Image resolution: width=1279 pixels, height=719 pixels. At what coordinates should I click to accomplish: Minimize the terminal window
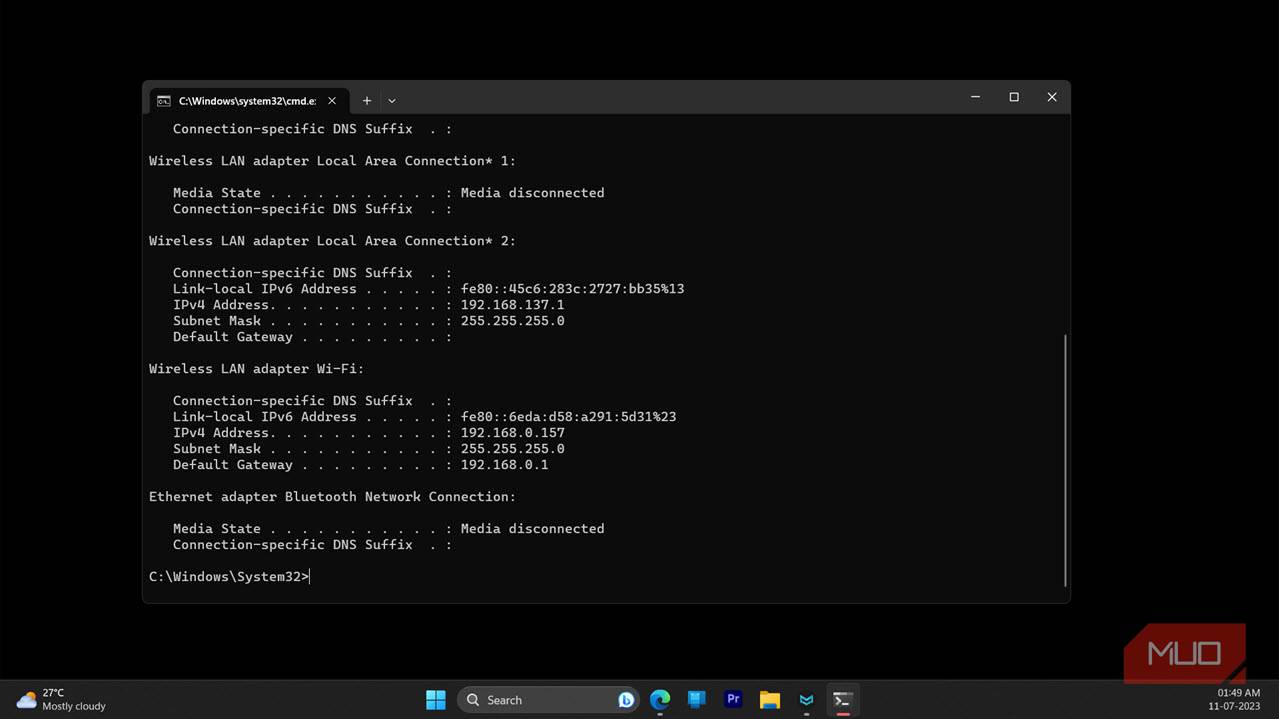pyautogui.click(x=975, y=97)
